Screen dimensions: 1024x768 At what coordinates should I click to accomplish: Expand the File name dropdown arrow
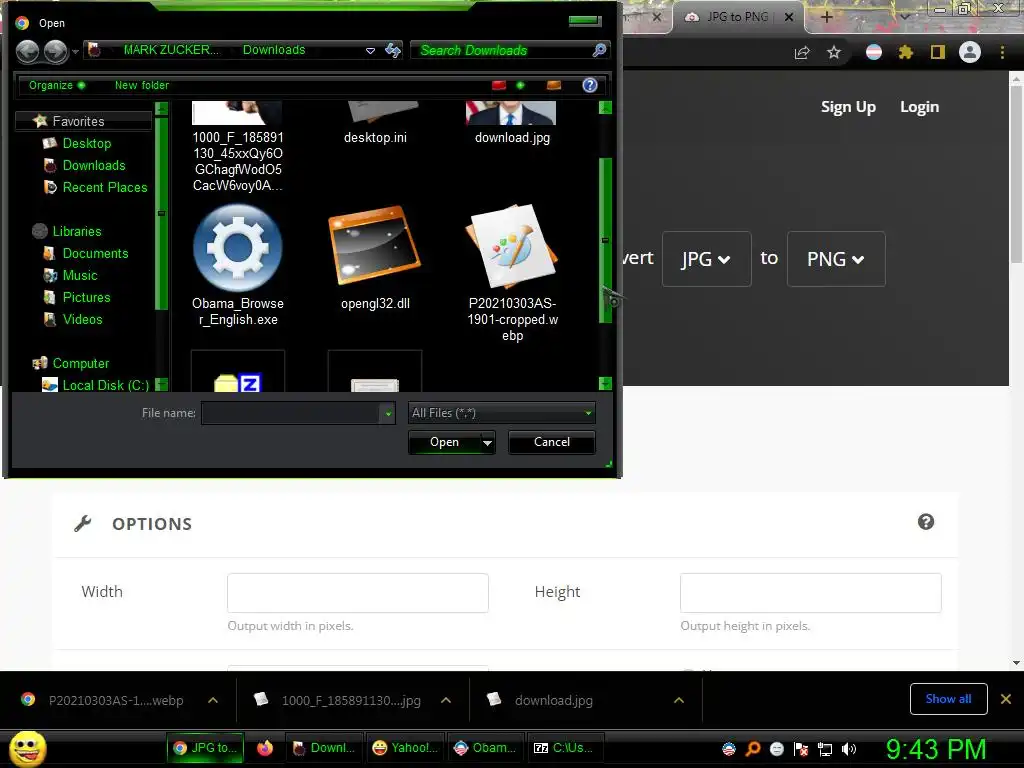coord(388,413)
